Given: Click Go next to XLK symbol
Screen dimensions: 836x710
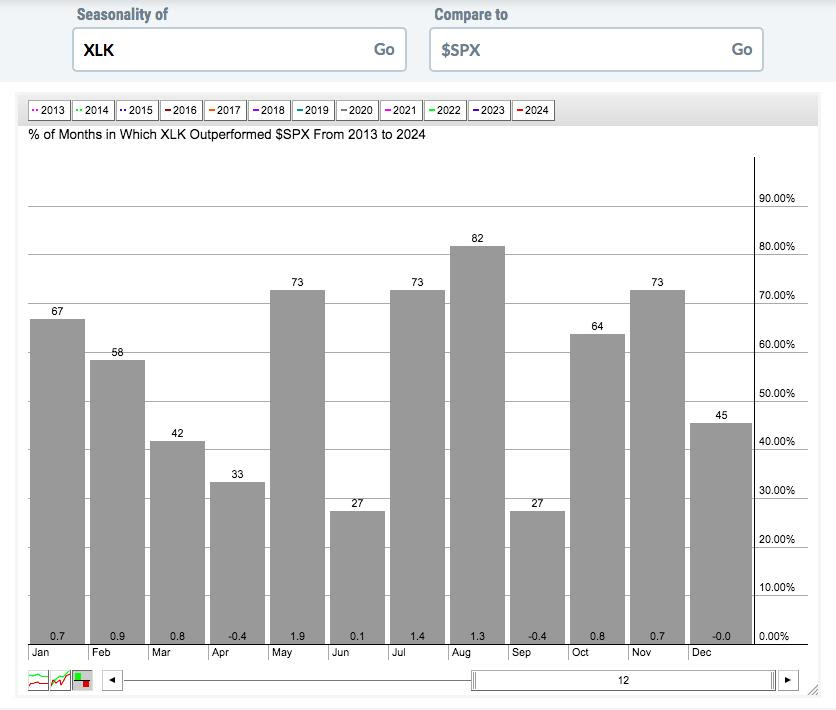Looking at the screenshot, I should (384, 50).
